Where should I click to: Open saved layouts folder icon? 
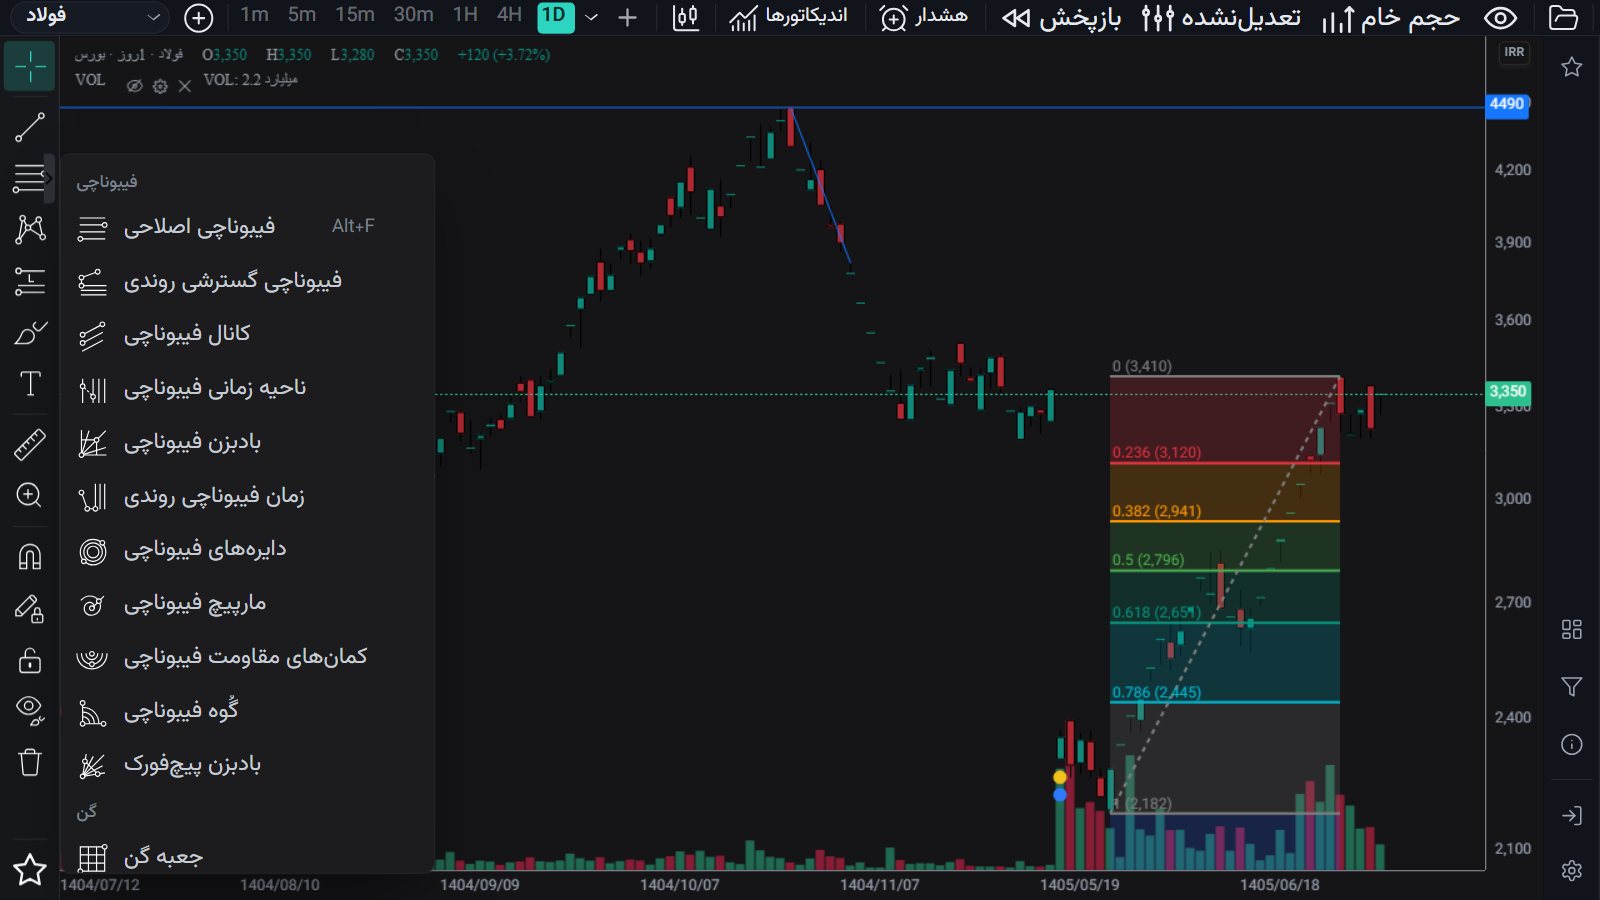[1563, 17]
